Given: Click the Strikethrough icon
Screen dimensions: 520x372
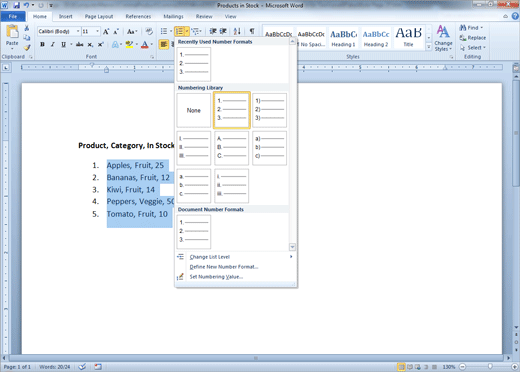Looking at the screenshot, I should [79, 44].
